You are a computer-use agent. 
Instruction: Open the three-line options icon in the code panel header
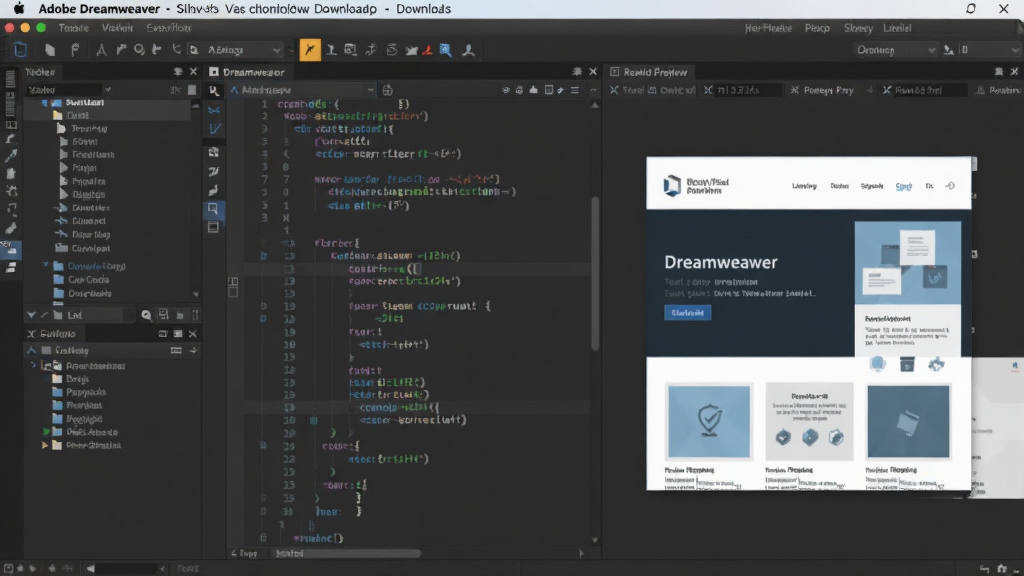click(x=575, y=90)
